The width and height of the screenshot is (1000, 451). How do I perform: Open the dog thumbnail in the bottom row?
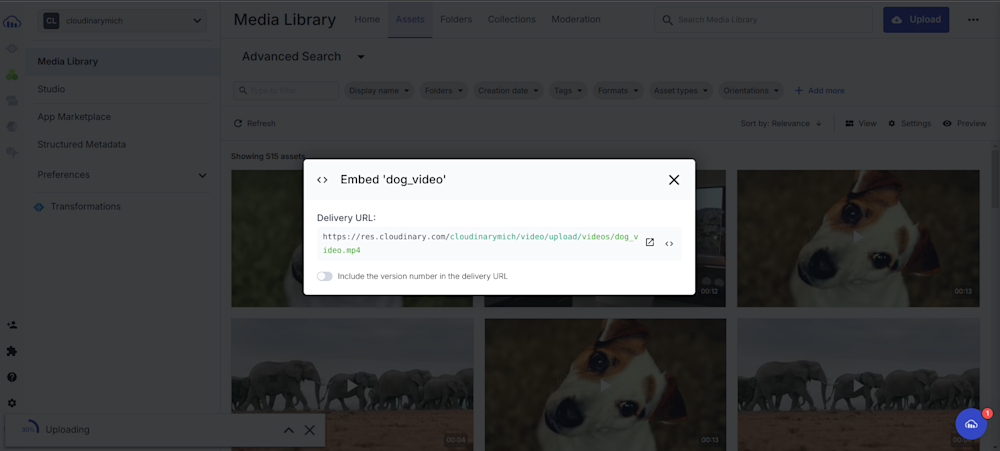tap(605, 385)
